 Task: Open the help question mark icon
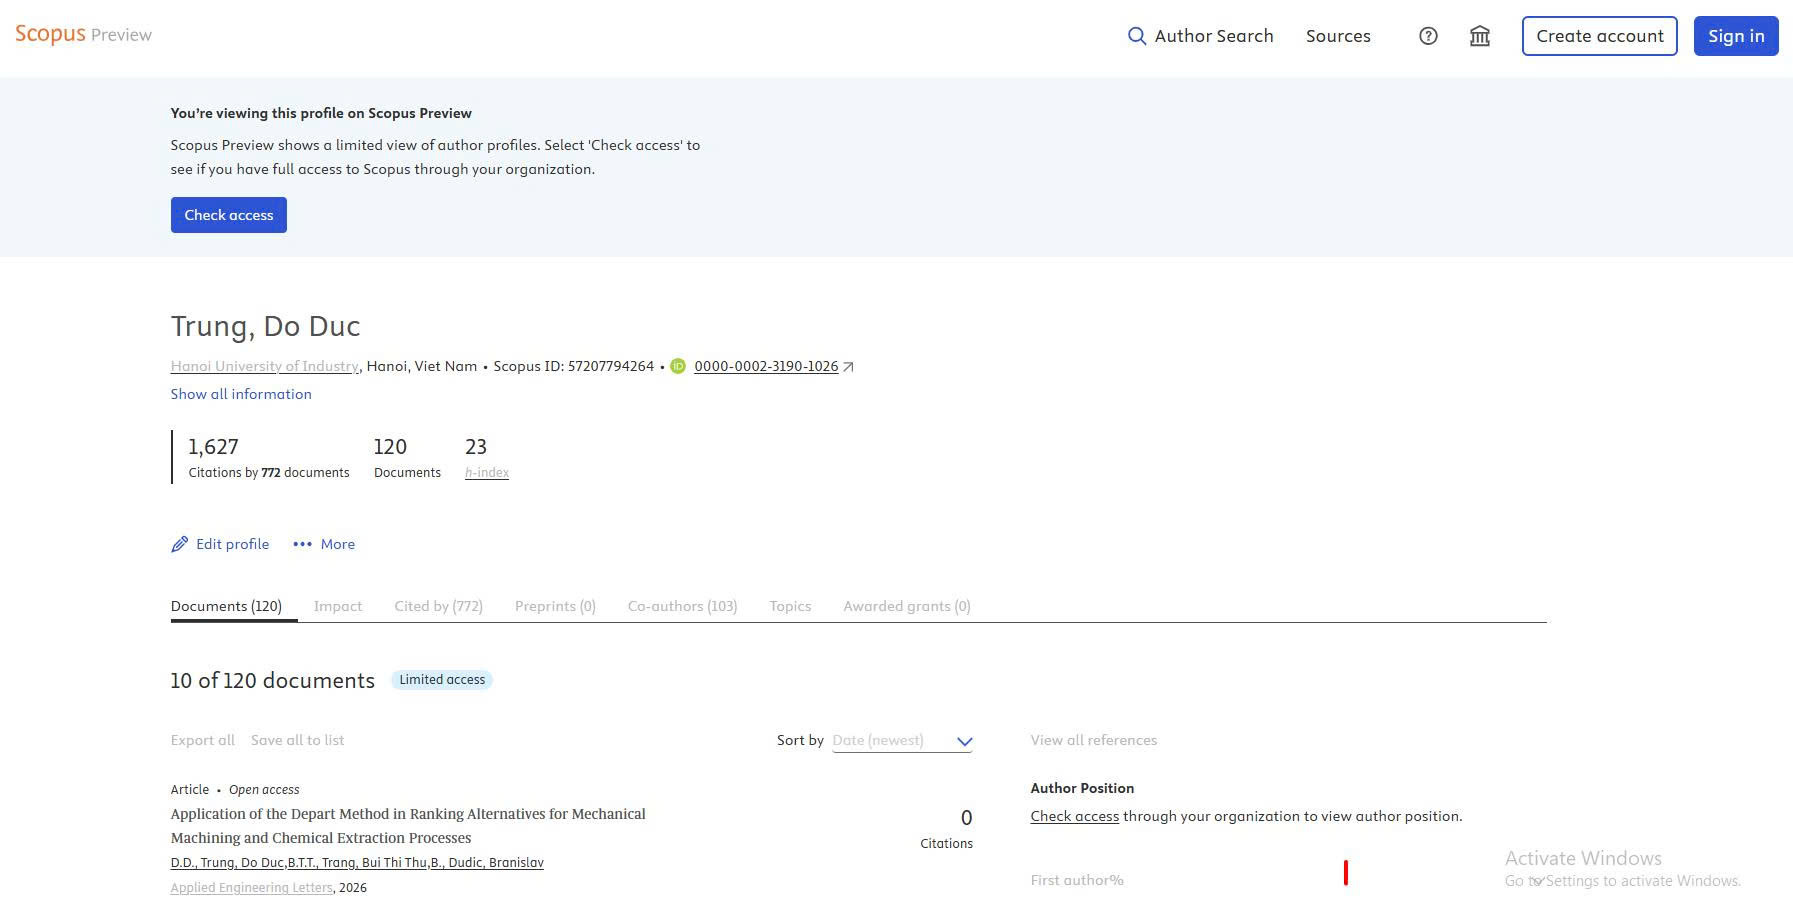[1428, 36]
